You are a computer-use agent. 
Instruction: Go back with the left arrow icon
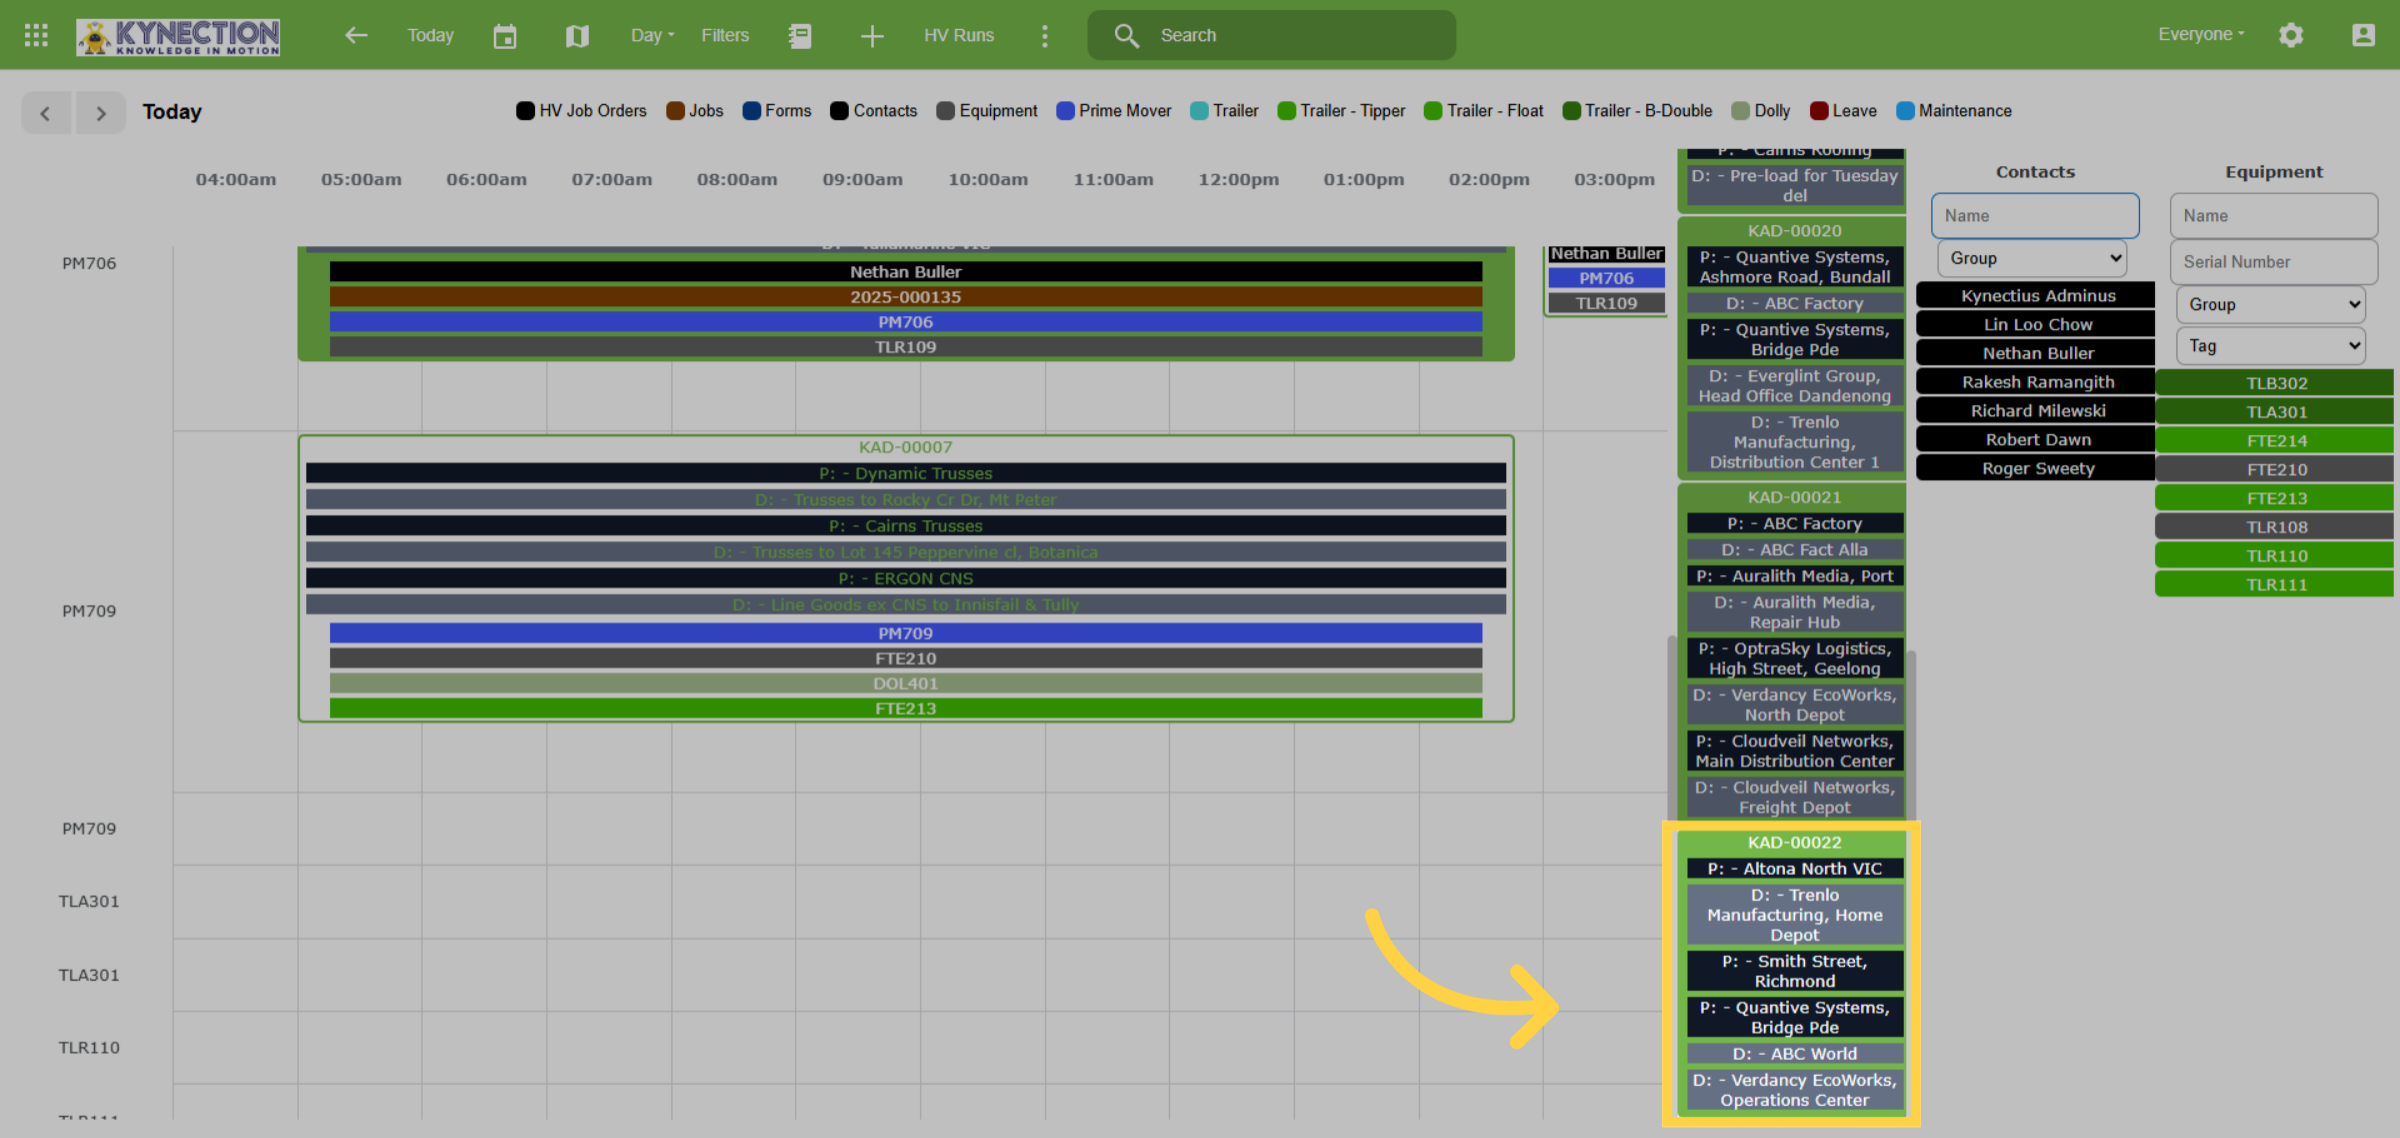pos(356,35)
